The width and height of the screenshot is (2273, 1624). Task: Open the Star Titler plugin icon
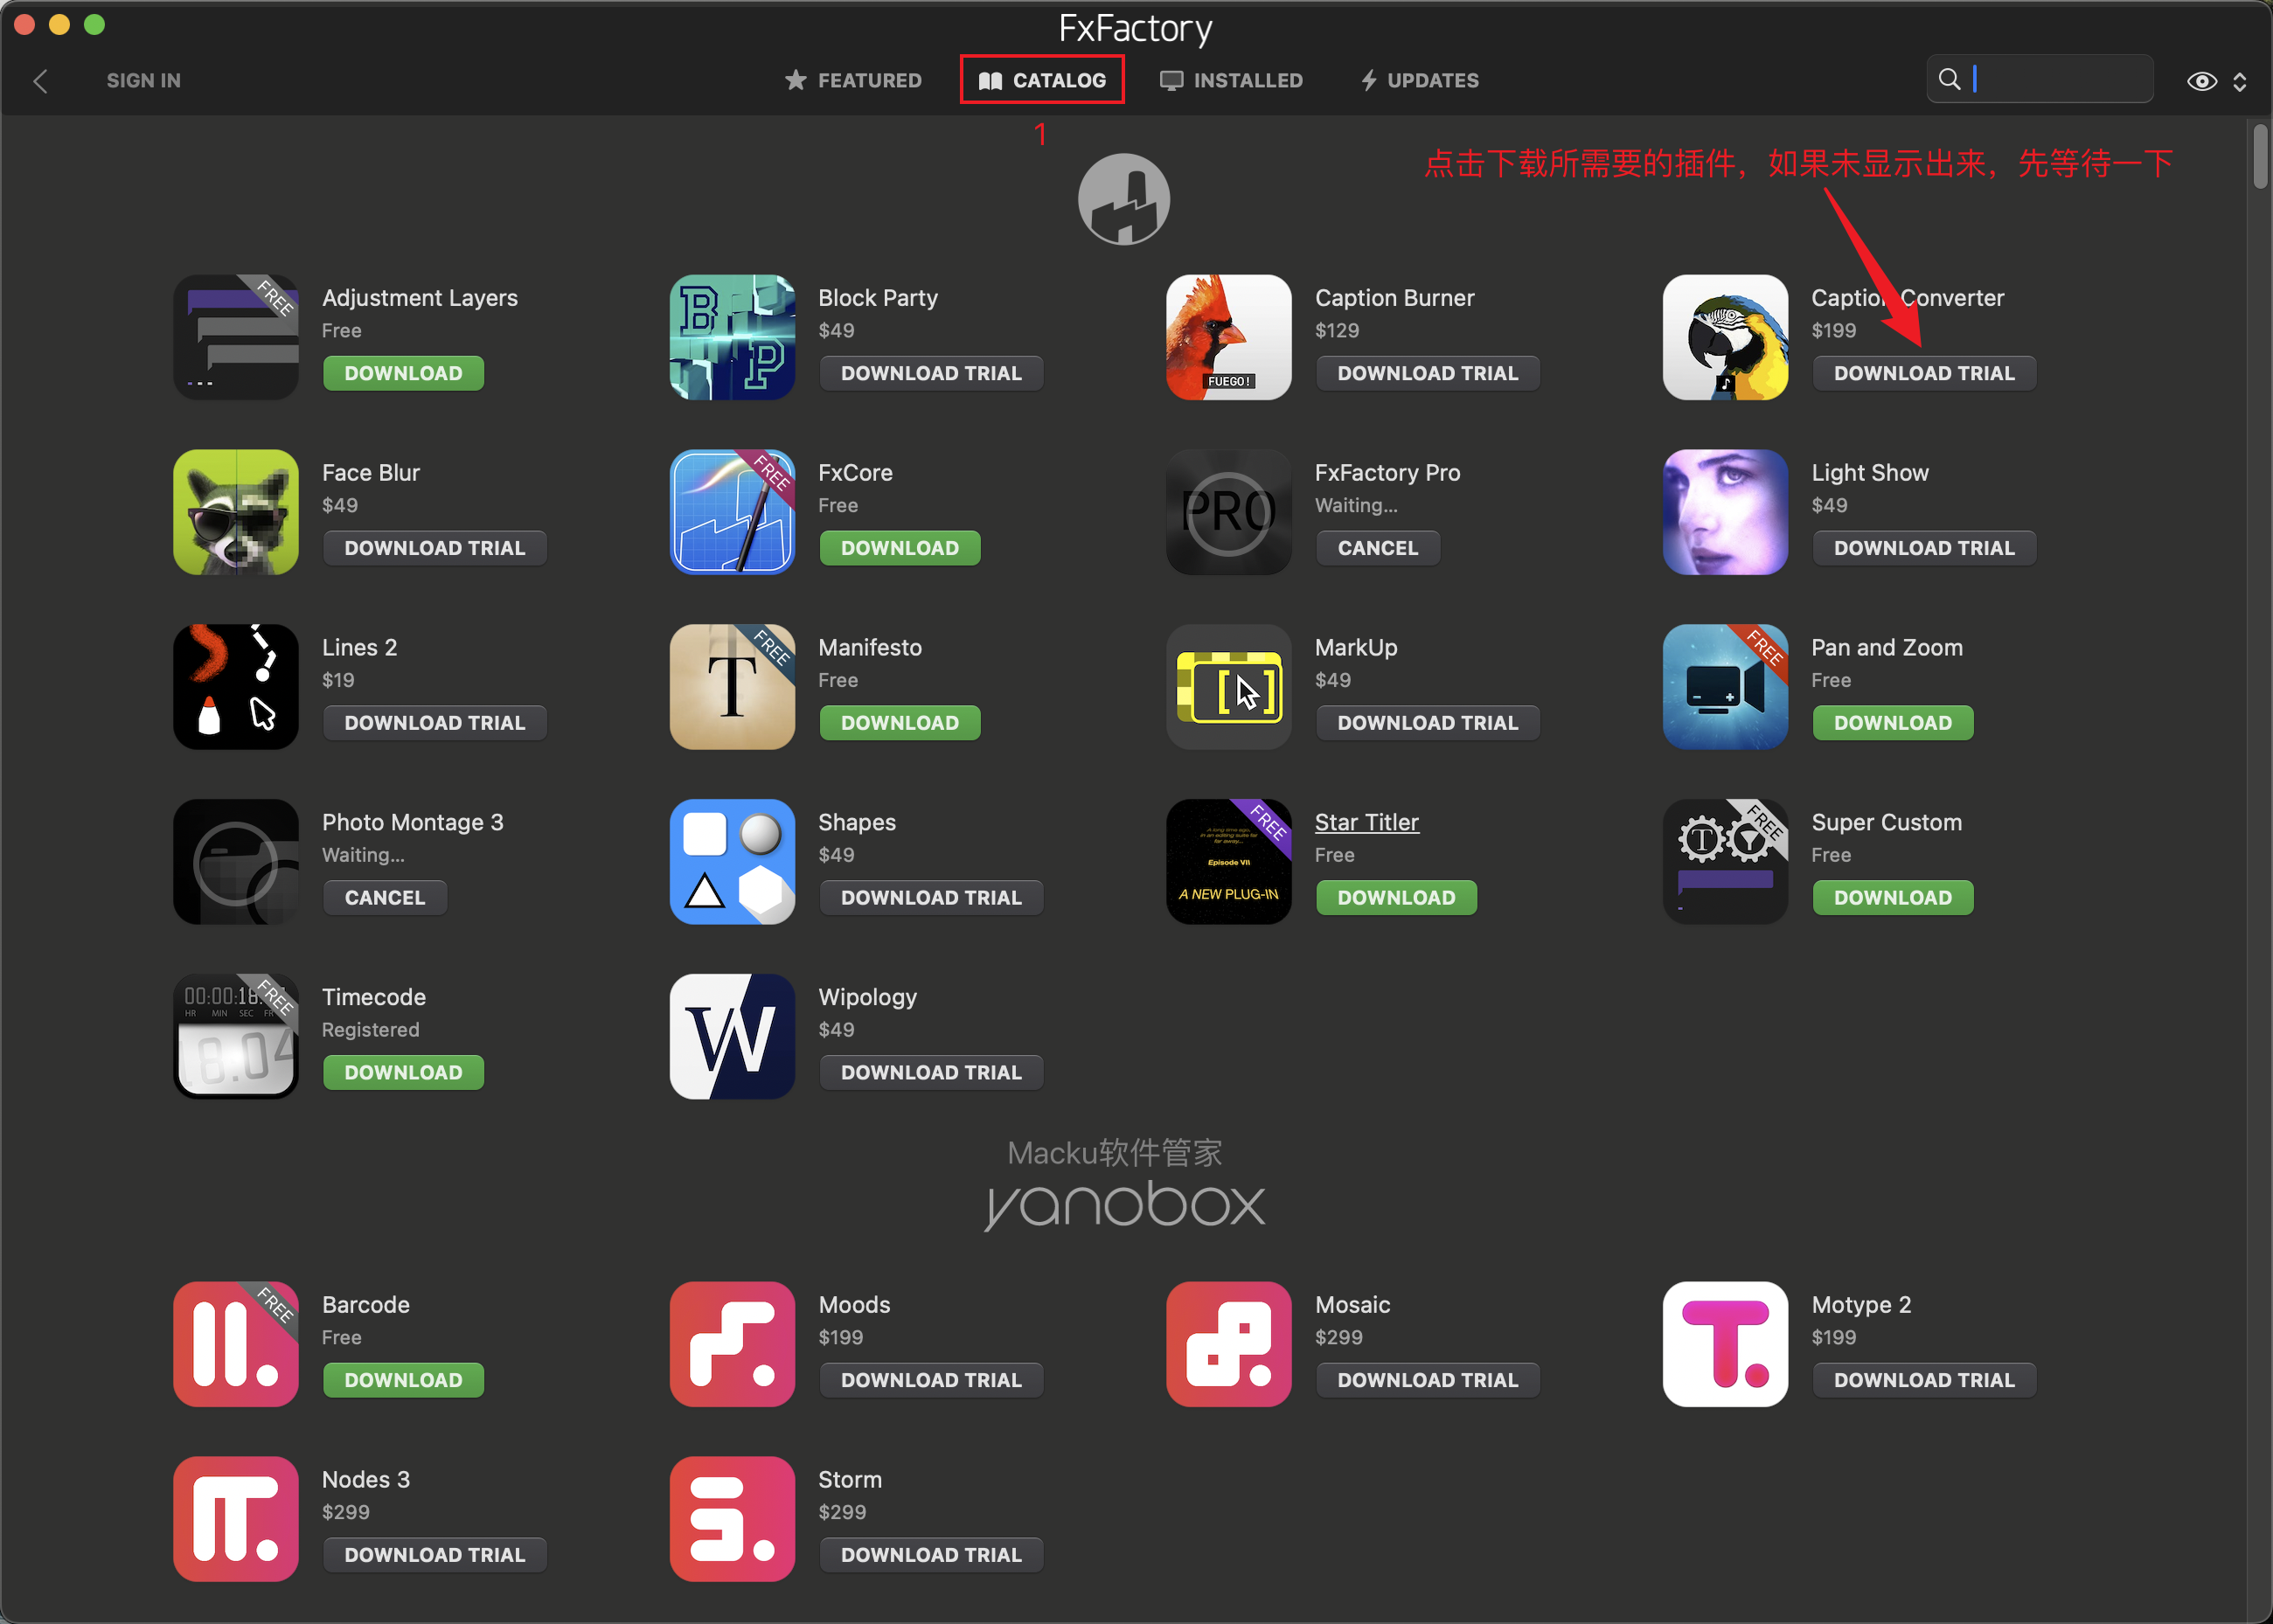pos(1229,862)
